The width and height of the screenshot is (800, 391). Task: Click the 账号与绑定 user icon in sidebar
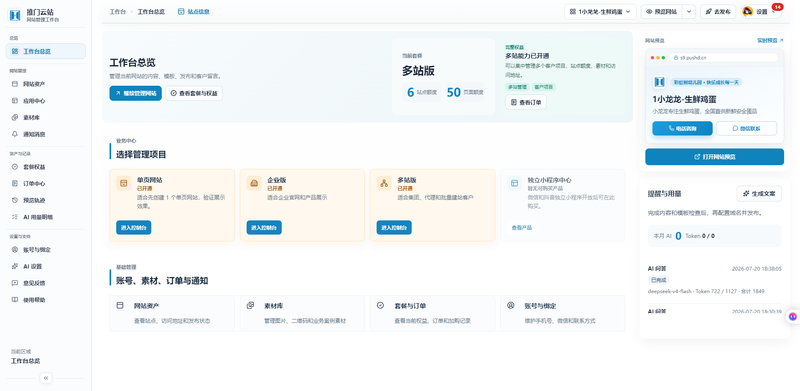coord(15,250)
